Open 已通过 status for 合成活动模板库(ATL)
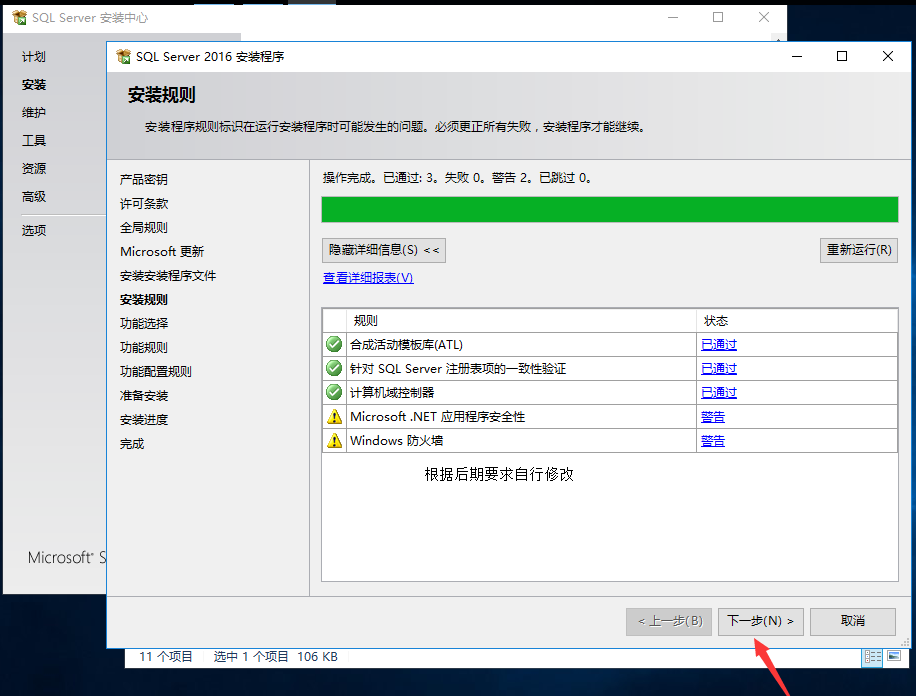Screen dimensions: 916x696 click(x=719, y=345)
